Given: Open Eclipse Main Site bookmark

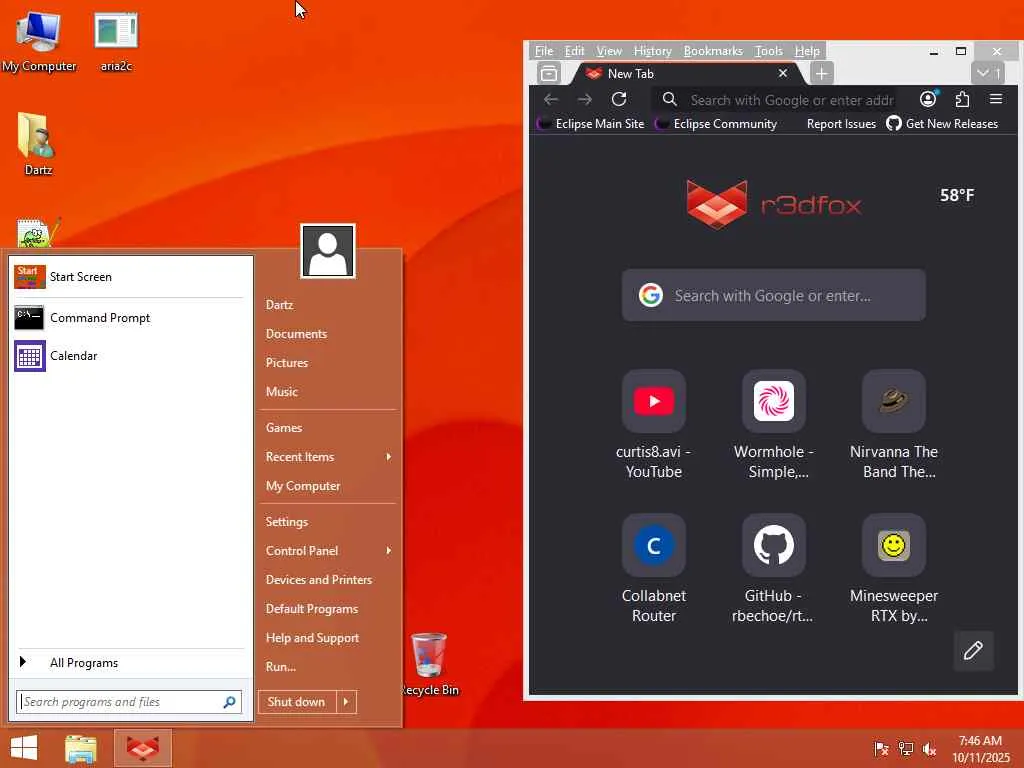Looking at the screenshot, I should [590, 124].
